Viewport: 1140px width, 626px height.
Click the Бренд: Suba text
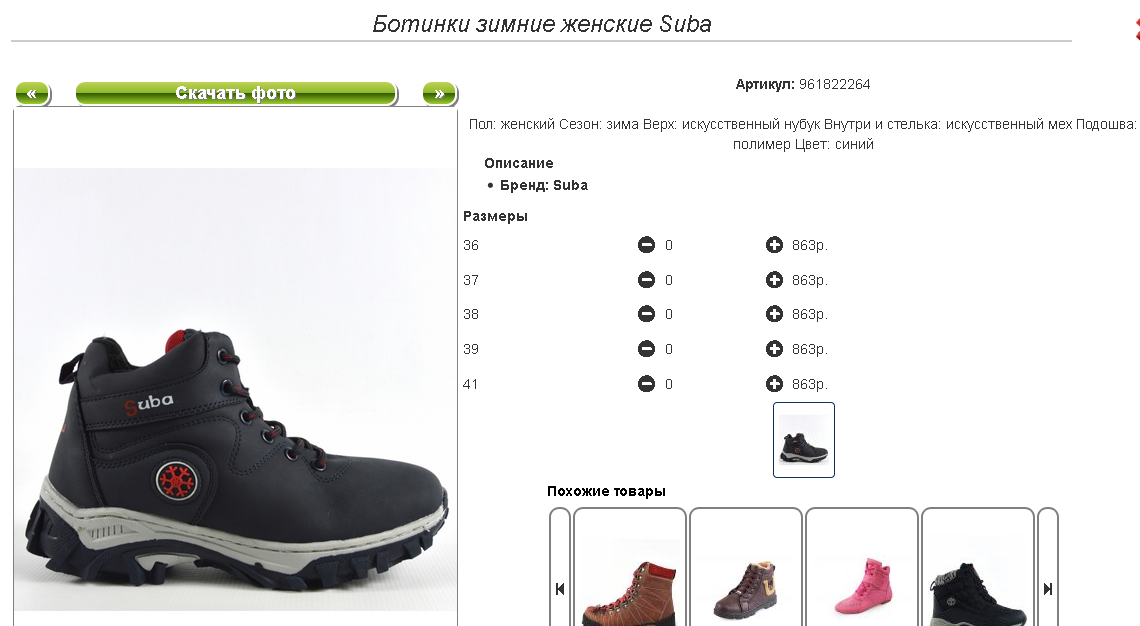click(x=544, y=185)
